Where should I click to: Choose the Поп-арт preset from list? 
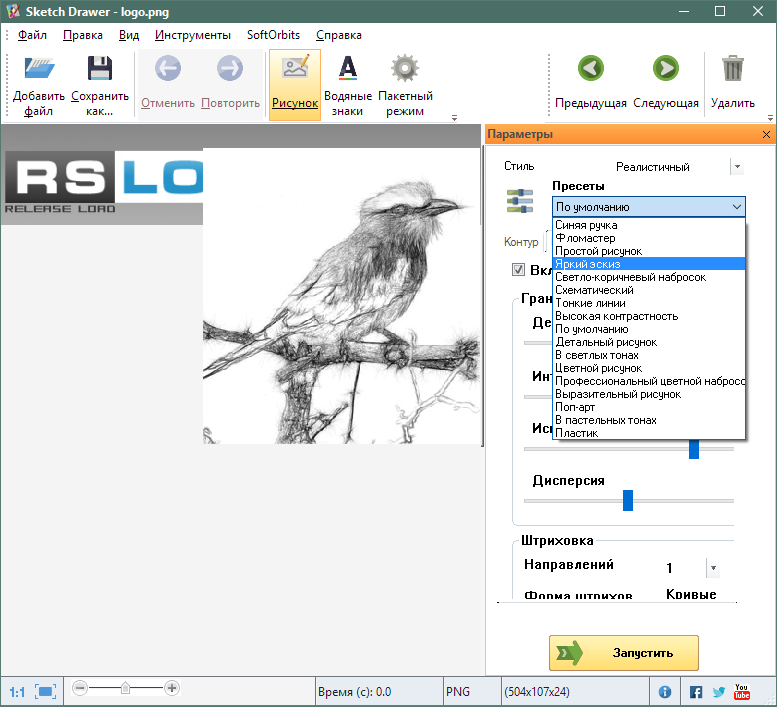(x=574, y=407)
